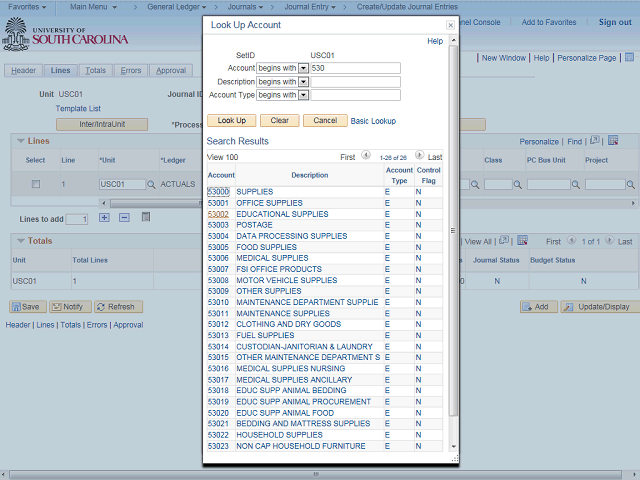This screenshot has height=480, width=640.
Task: Open the Main Menu navigation item
Action: [x=99, y=7]
